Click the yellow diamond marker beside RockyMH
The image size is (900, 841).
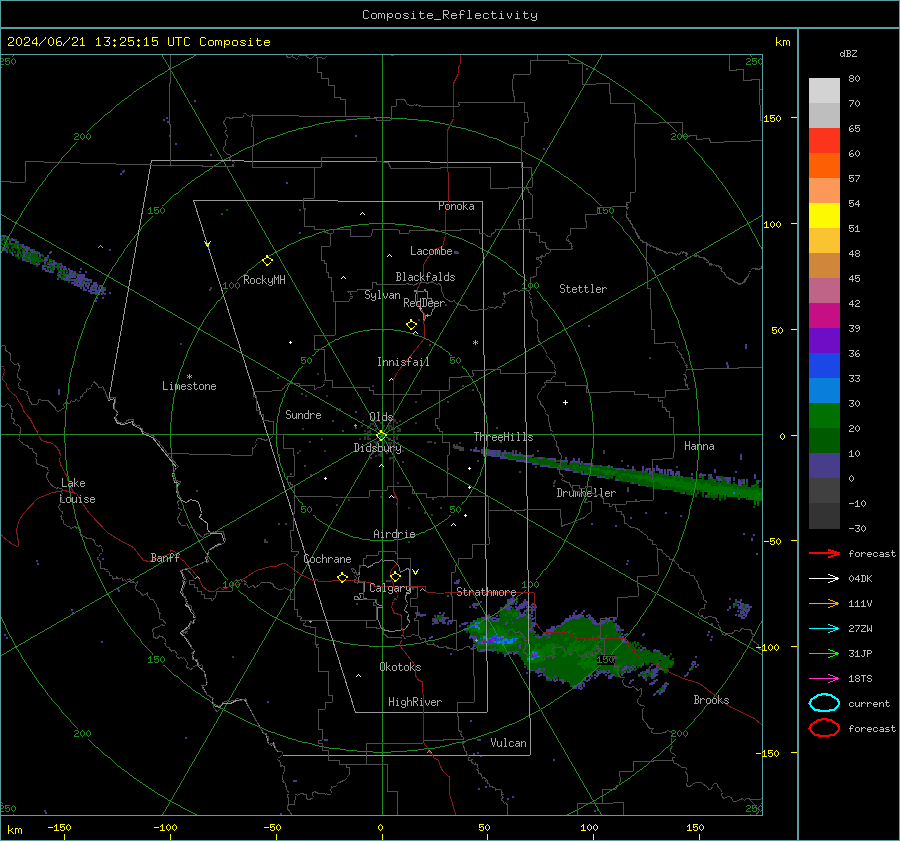click(x=267, y=261)
